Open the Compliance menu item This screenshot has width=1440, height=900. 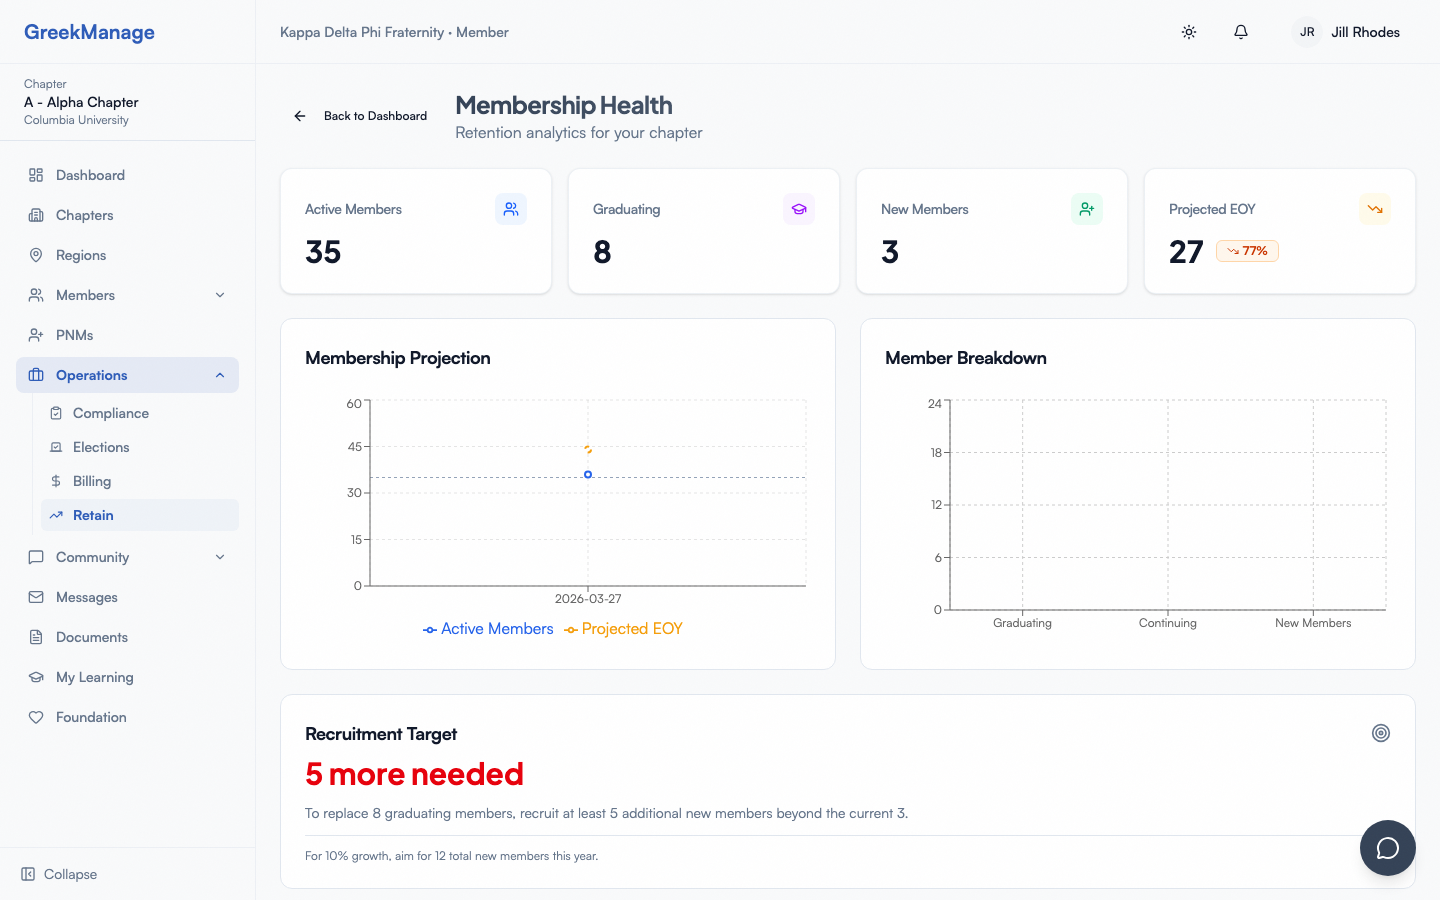pos(110,413)
